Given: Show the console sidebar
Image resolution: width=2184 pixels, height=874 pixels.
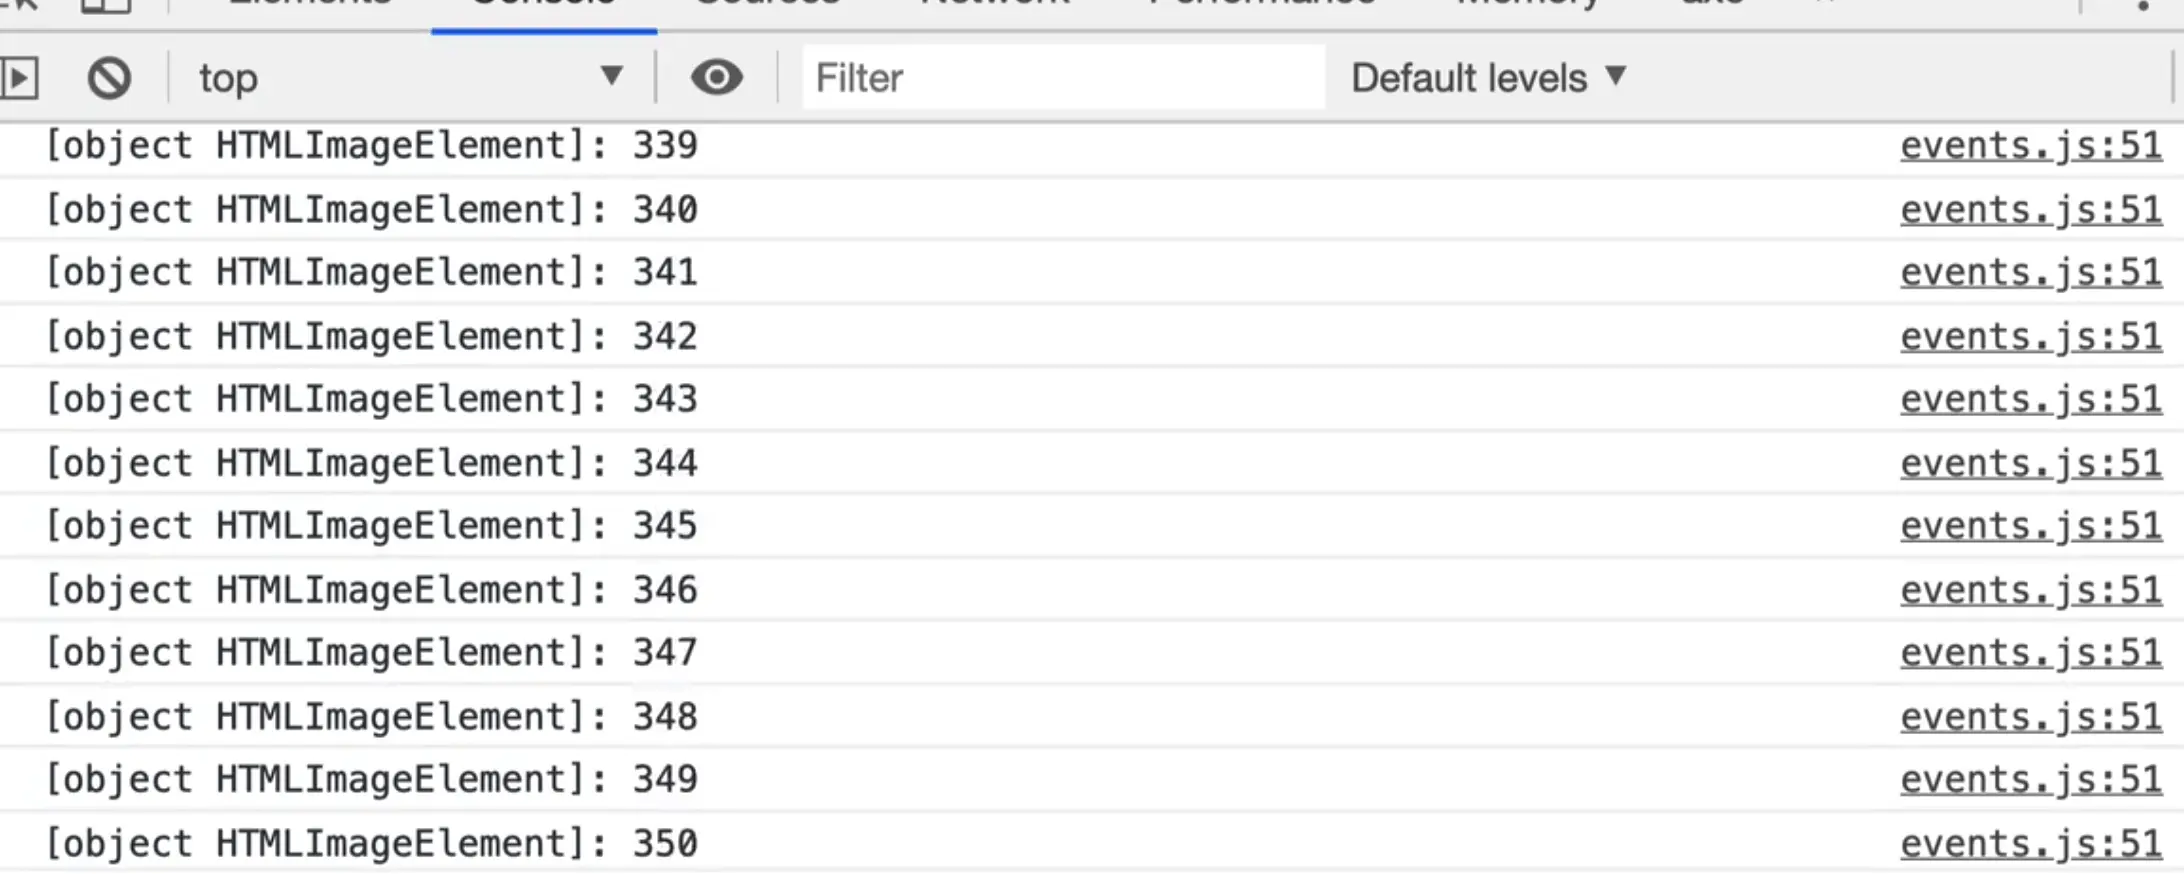Looking at the screenshot, I should 20,78.
